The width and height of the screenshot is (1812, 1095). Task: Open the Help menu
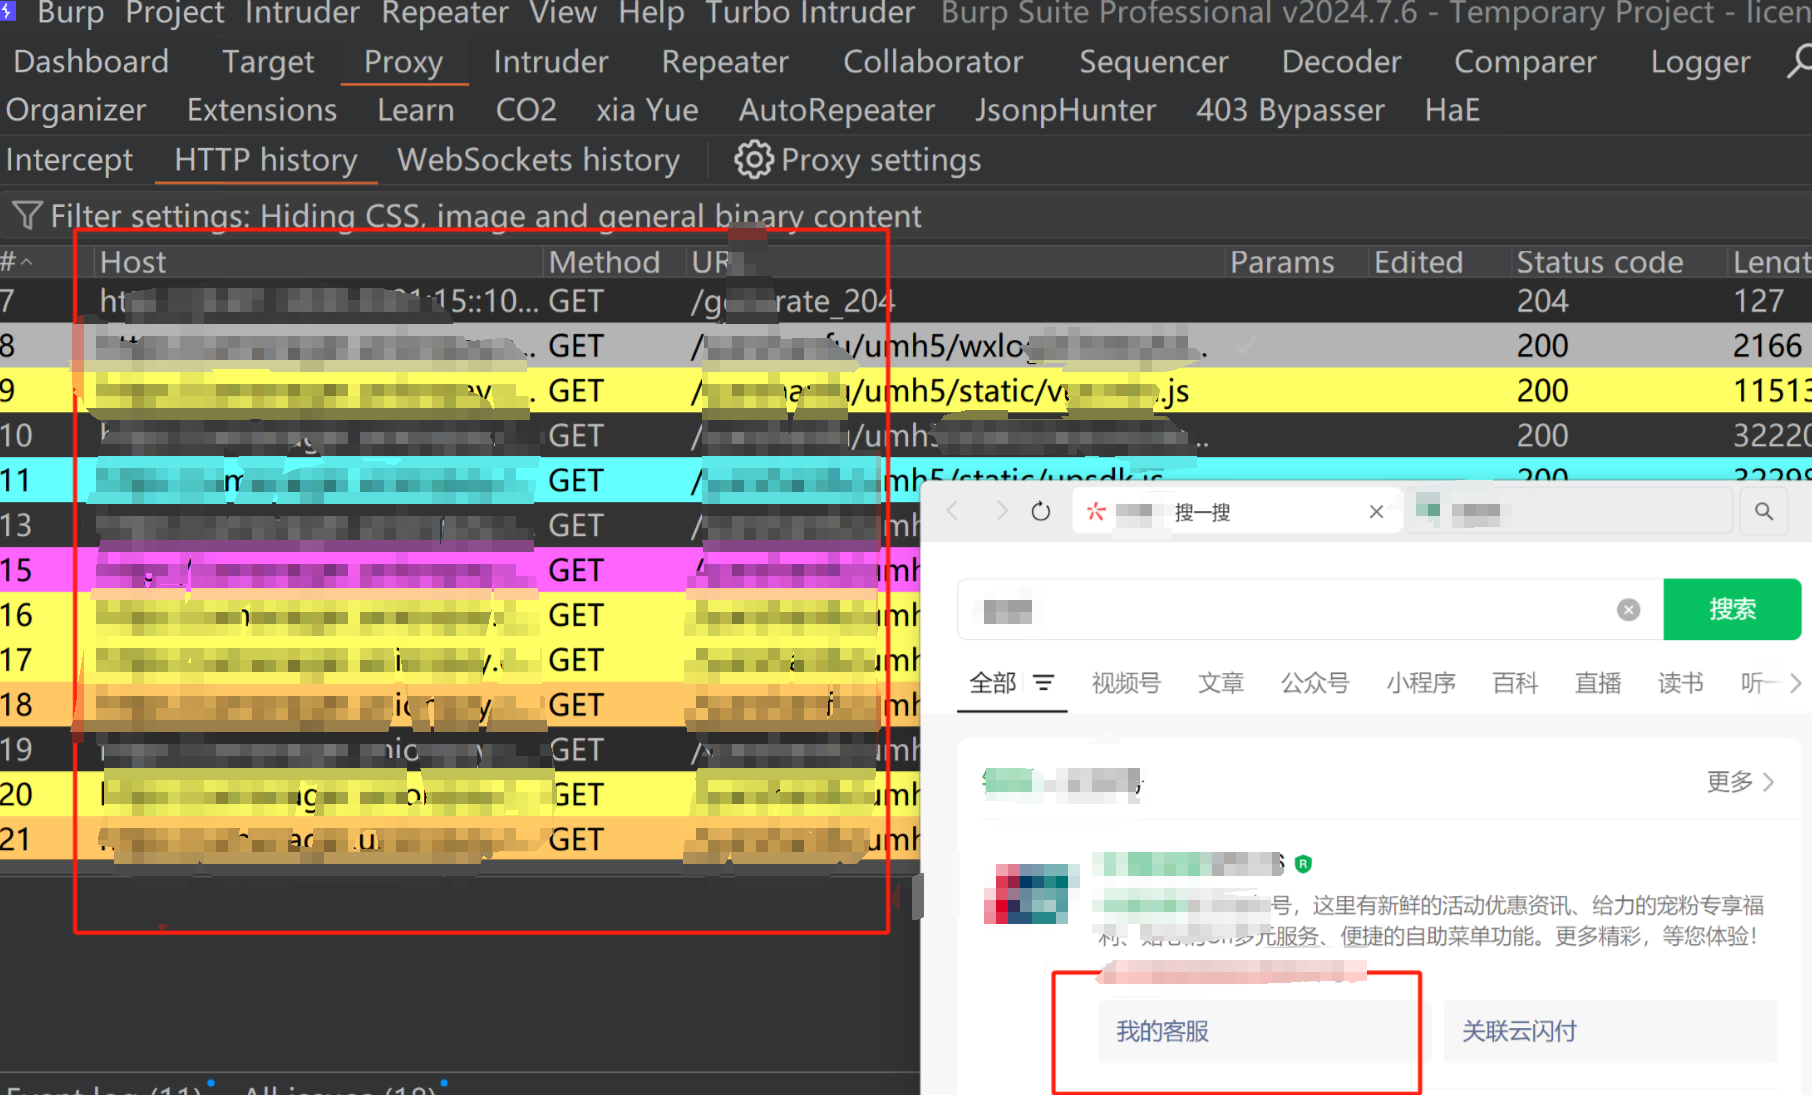pyautogui.click(x=651, y=13)
